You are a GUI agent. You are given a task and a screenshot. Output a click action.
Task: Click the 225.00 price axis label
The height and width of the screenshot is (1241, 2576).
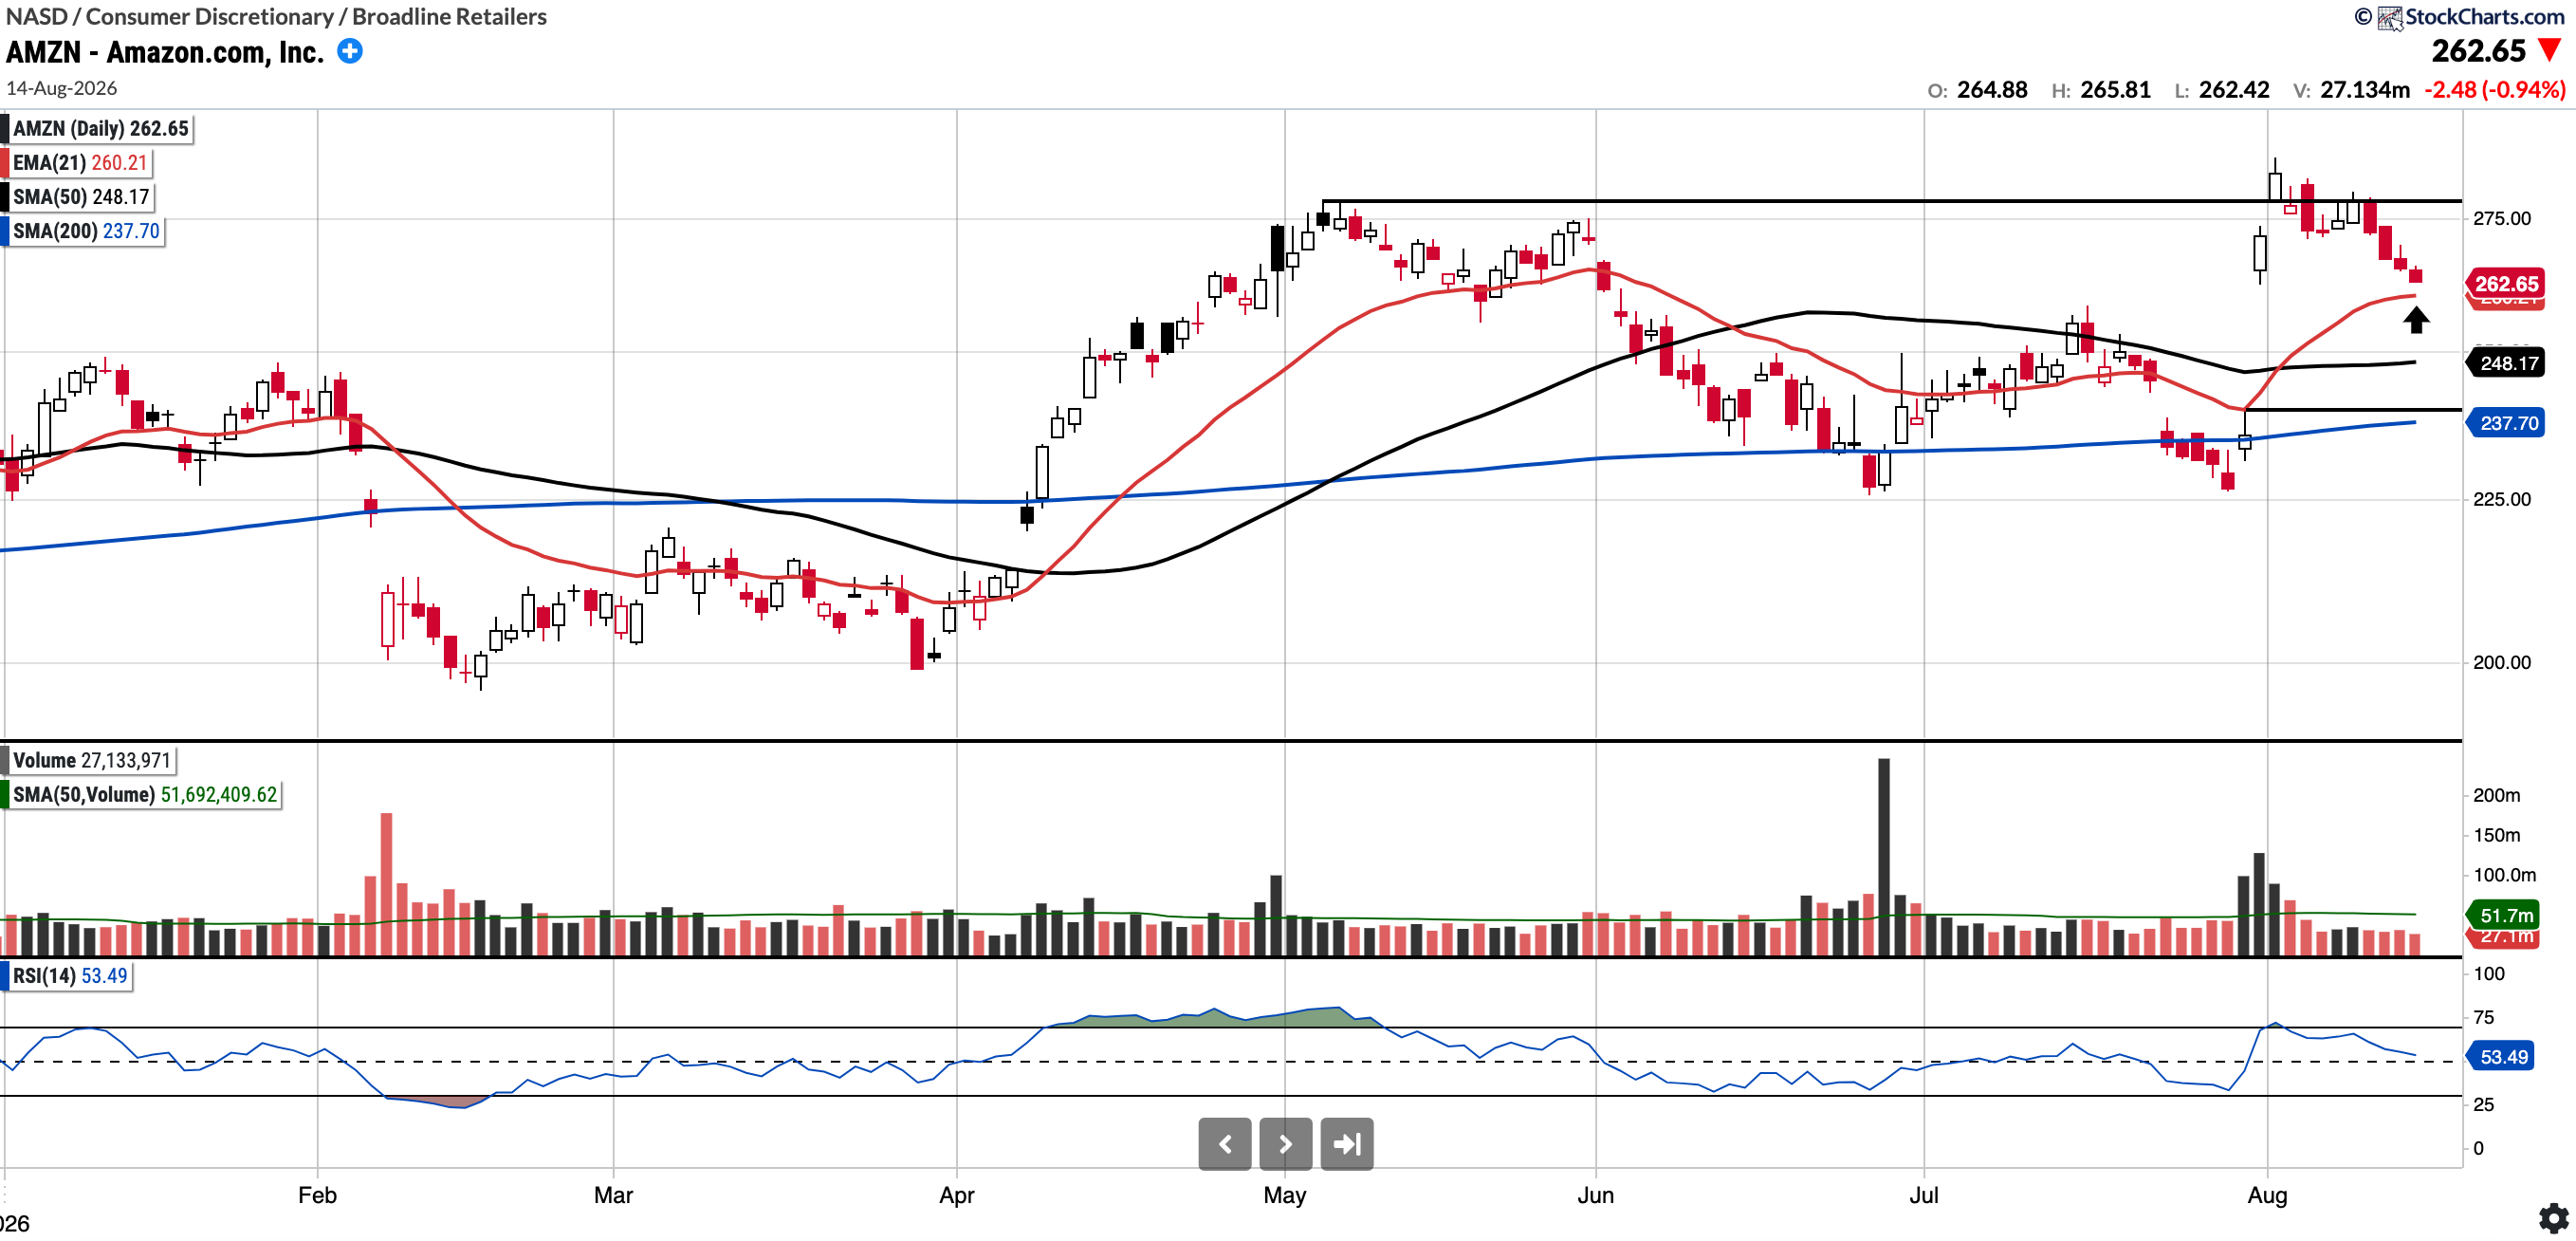(2502, 499)
